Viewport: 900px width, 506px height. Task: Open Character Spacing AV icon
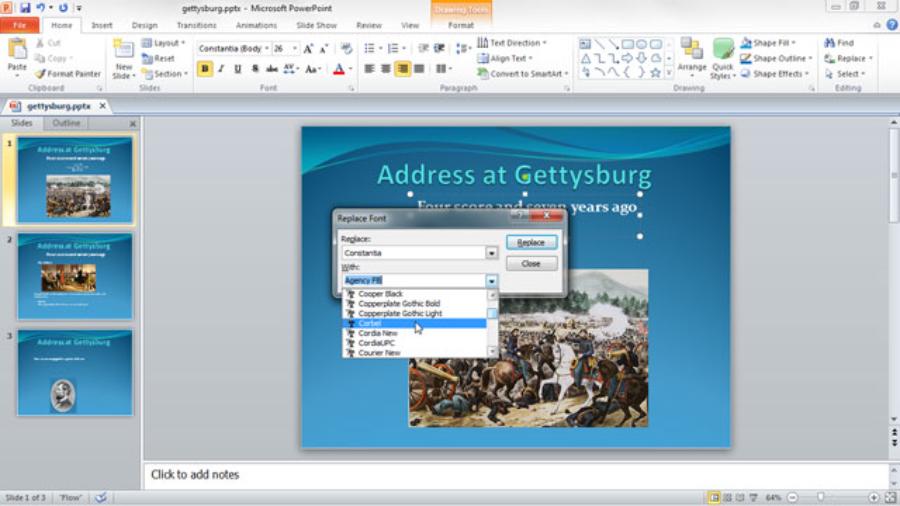[x=289, y=69]
